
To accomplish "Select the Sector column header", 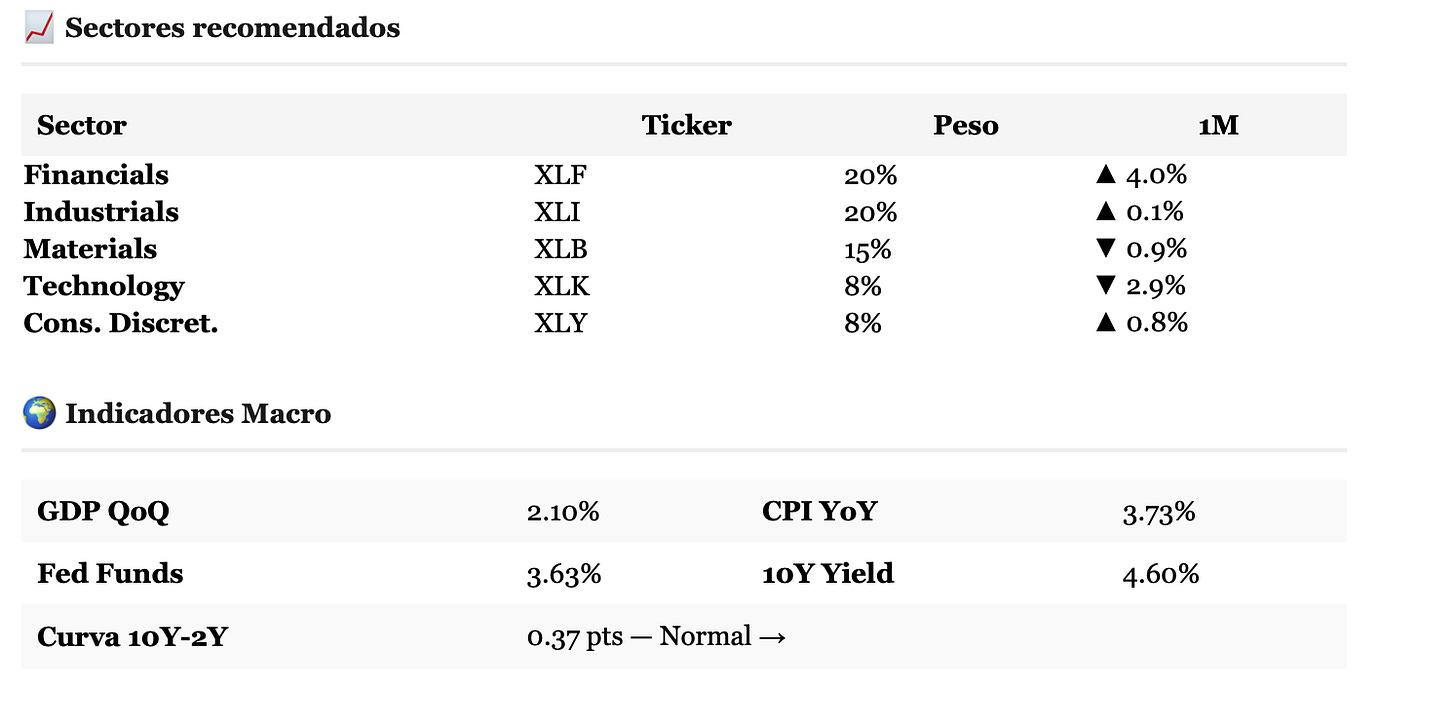I will (82, 125).
